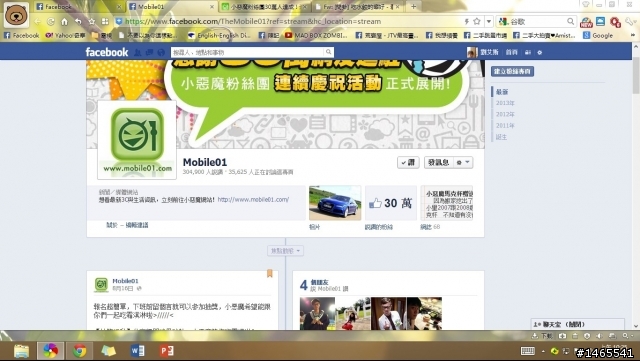Jump to 2012年 in the timeline
Viewport: 640px width, 361px height.
point(505,114)
